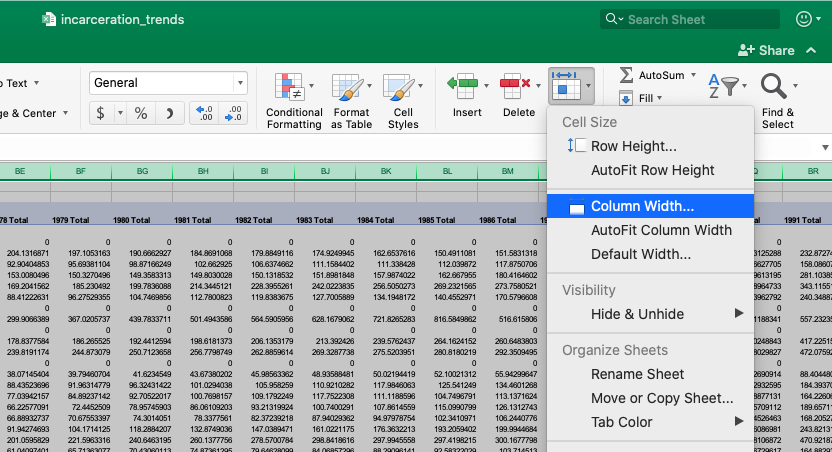Expand the Find & Select dropdown arrow
This screenshot has width=832, height=452.
point(795,85)
